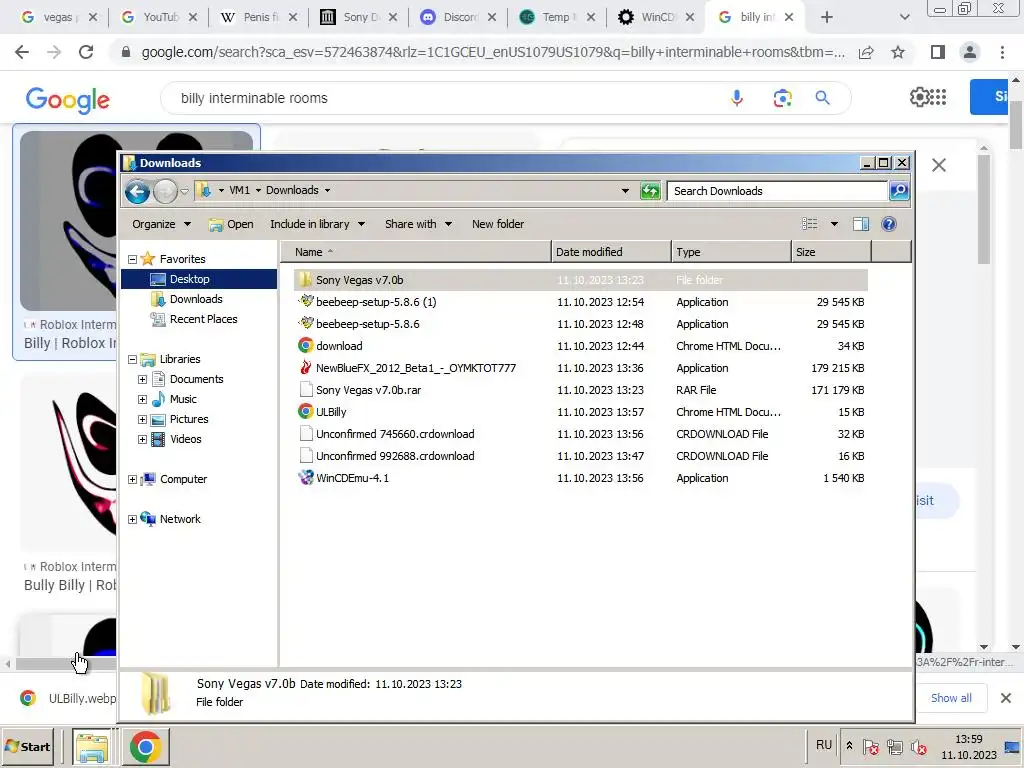Open the Share with menu
The width and height of the screenshot is (1024, 768).
click(x=418, y=224)
